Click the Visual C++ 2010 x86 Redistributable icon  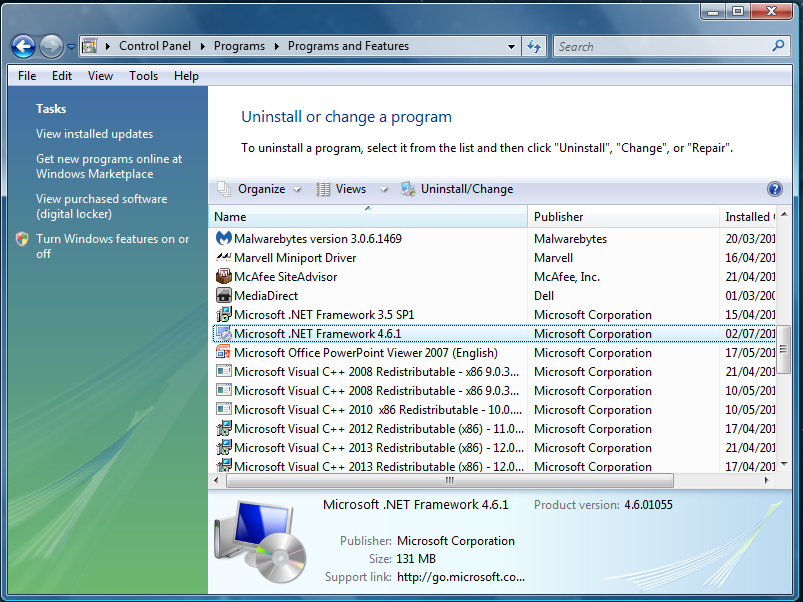[224, 409]
